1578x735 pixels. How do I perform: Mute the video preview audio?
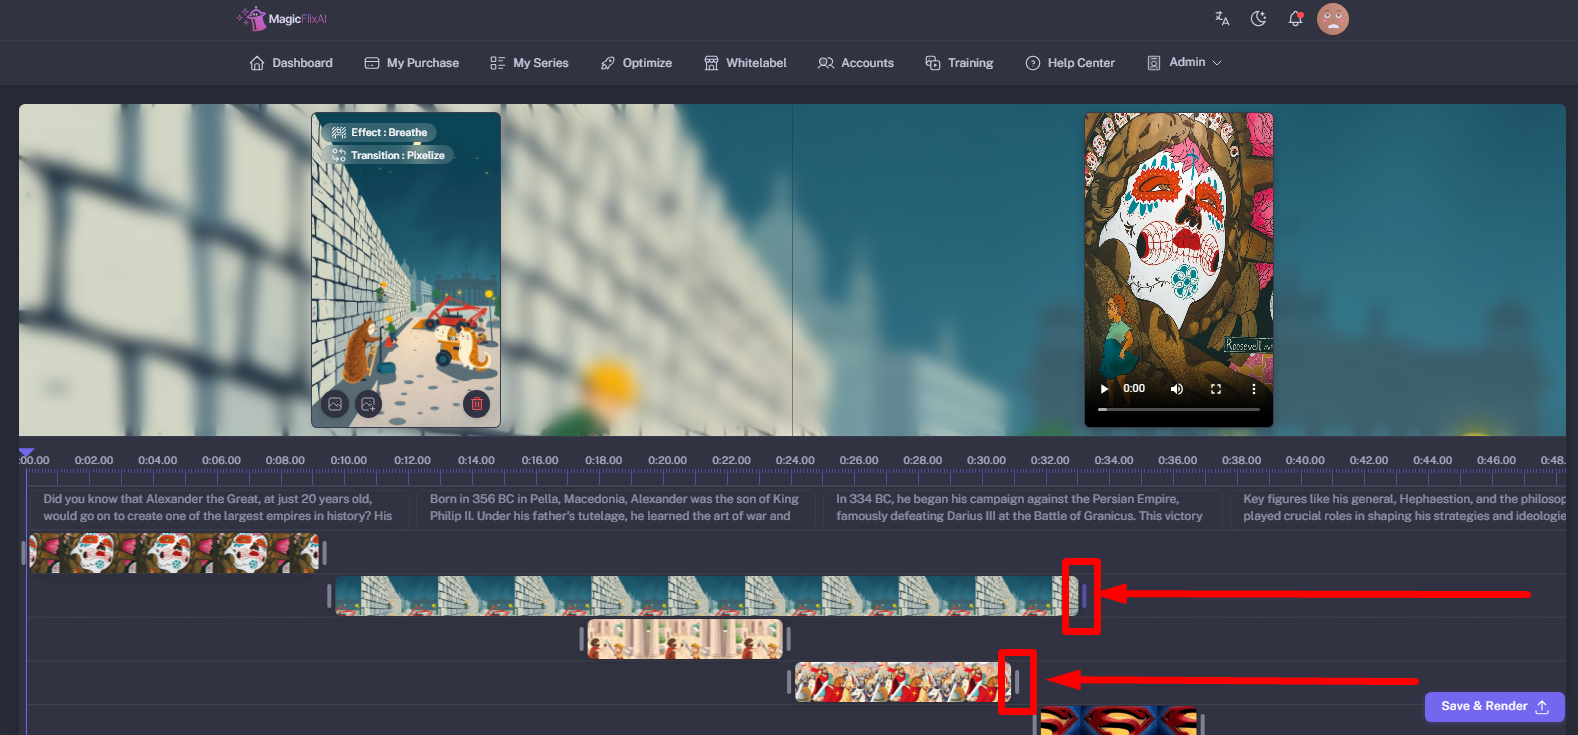click(1177, 389)
